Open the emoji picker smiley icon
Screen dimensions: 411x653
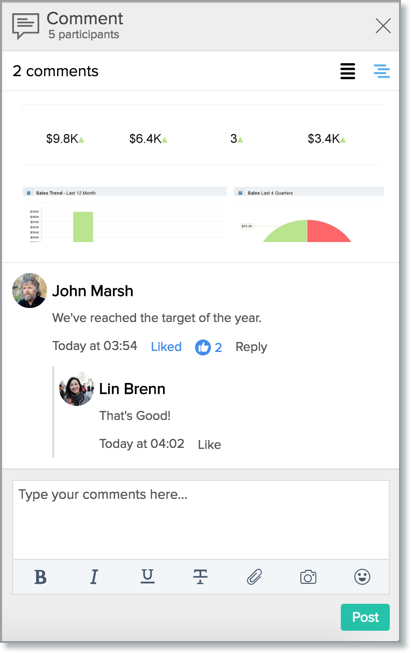(362, 577)
